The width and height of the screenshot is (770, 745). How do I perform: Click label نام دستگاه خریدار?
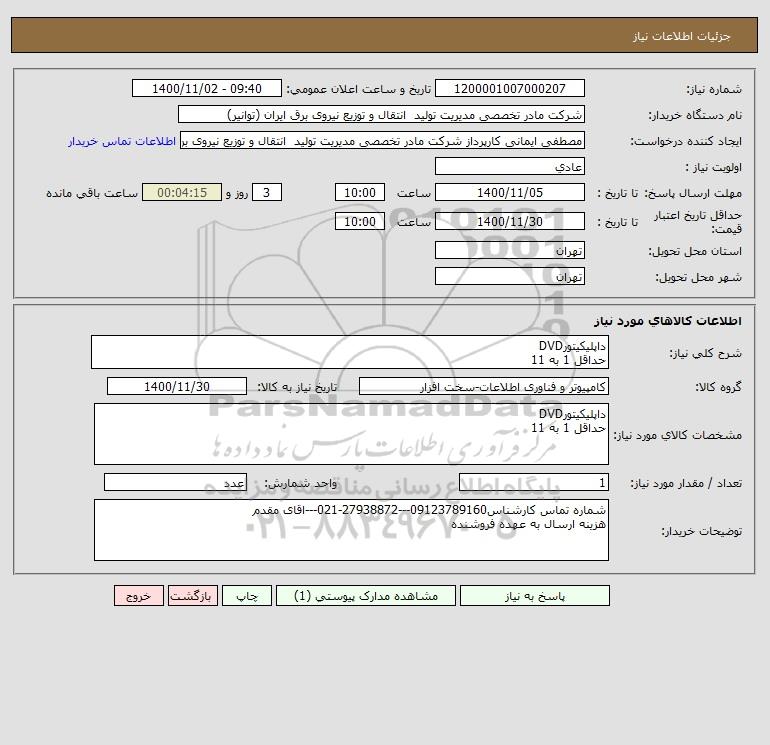click(x=695, y=115)
